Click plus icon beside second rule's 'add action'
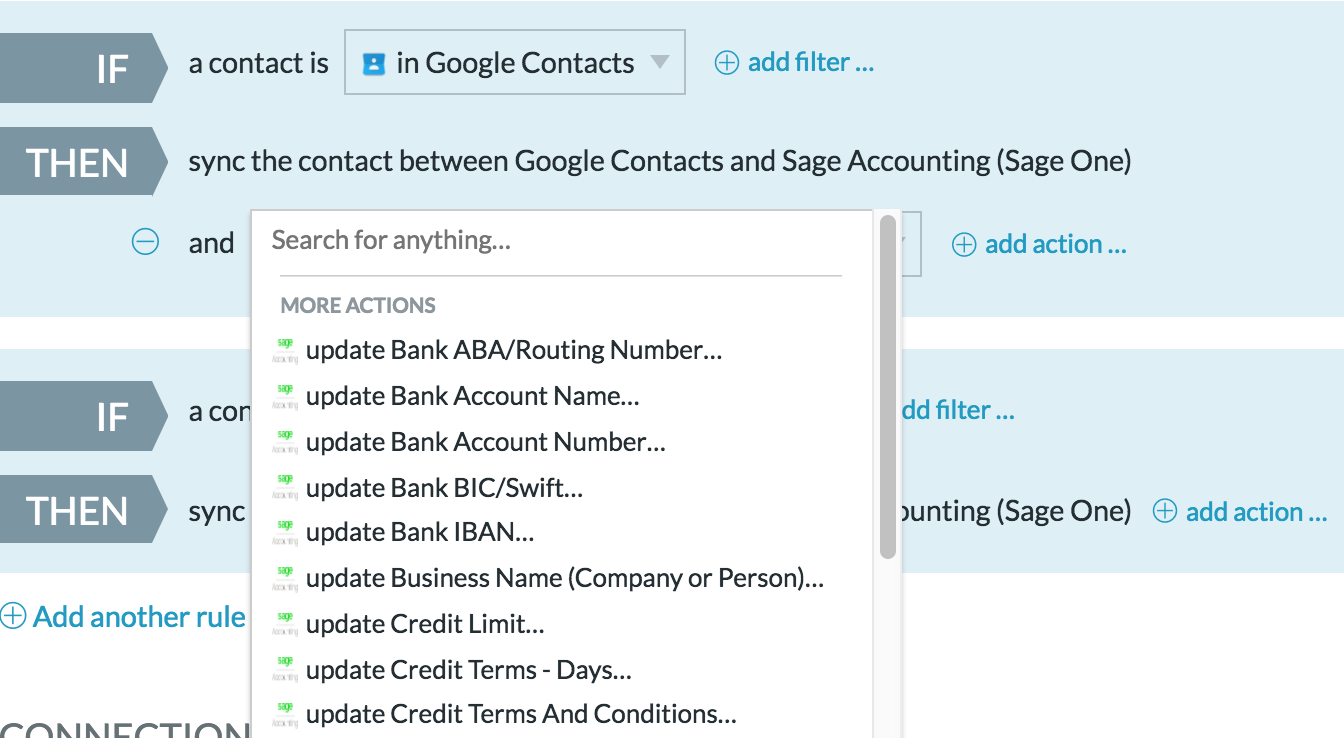 (x=1165, y=512)
